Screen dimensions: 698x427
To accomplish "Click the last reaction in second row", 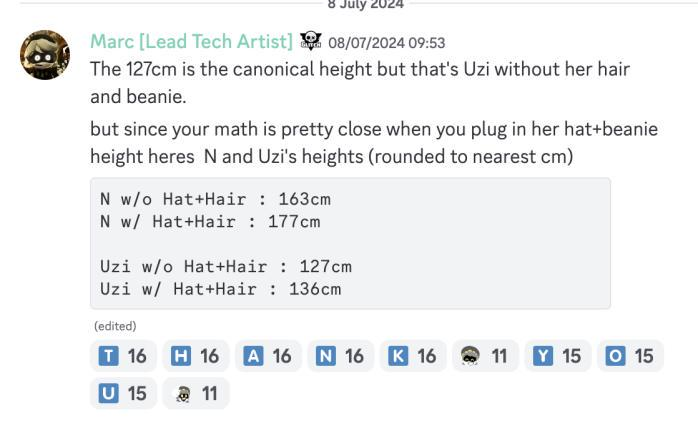I will click(x=195, y=393).
